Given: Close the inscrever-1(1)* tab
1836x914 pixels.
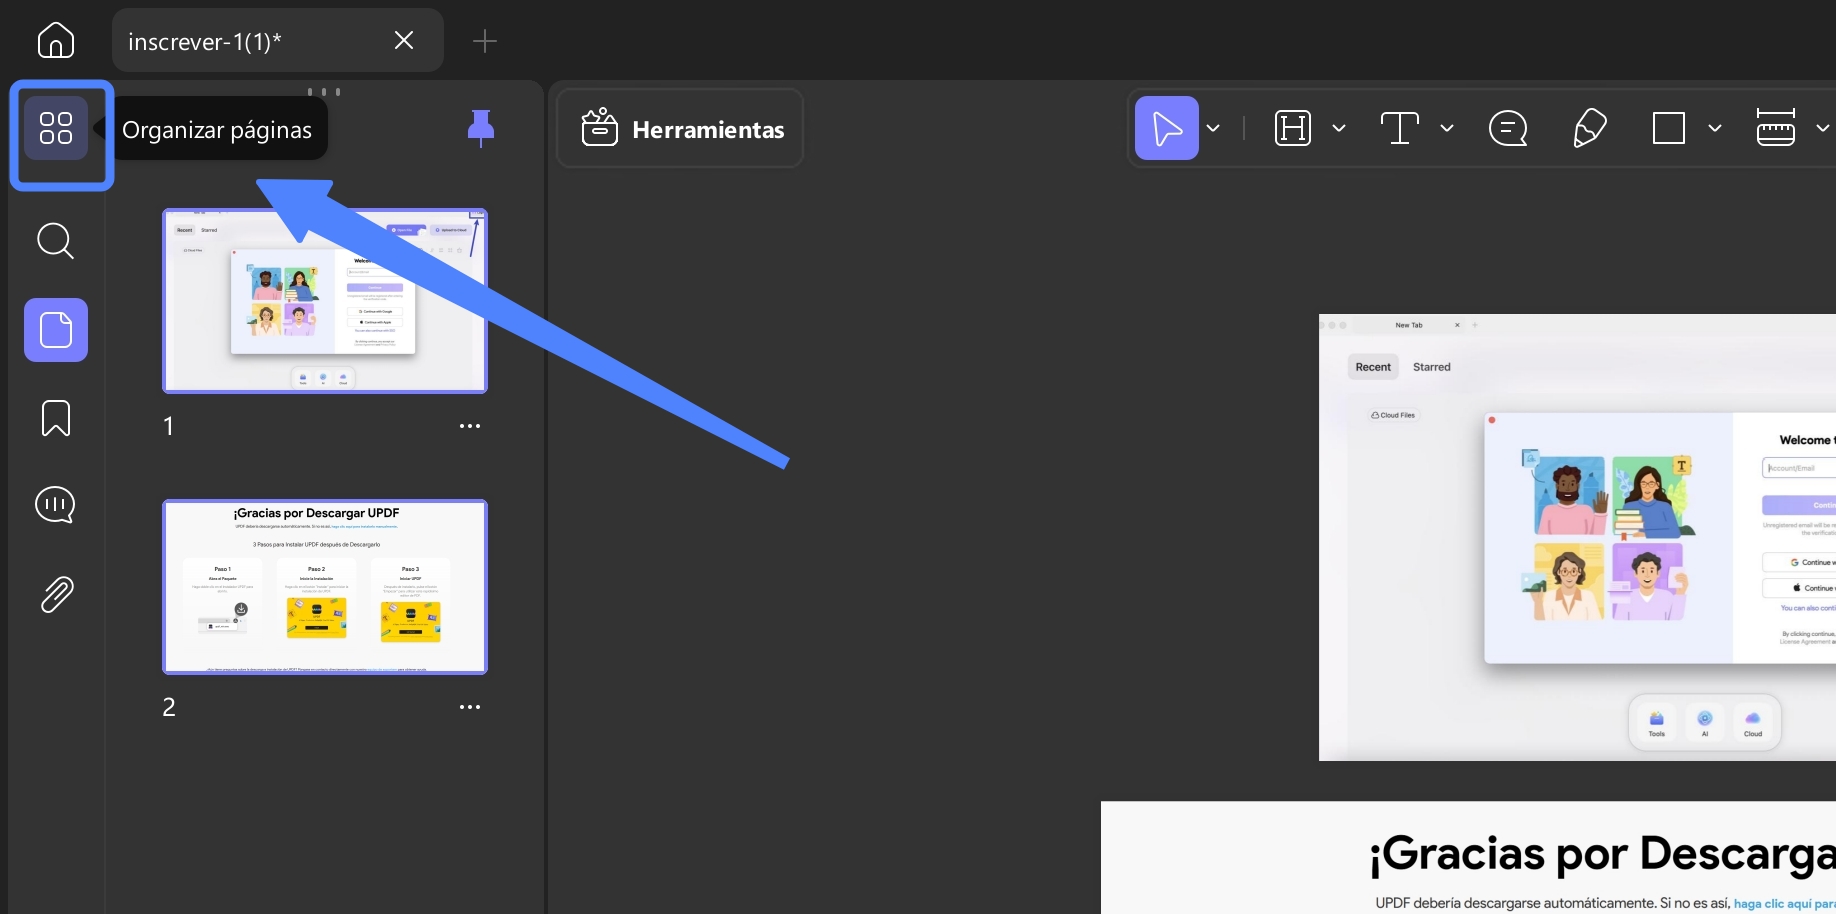Looking at the screenshot, I should [x=404, y=40].
